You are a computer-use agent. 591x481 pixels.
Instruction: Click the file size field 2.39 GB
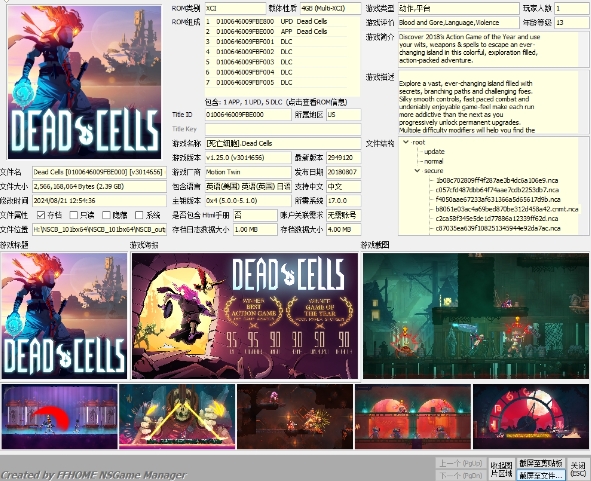pos(99,186)
